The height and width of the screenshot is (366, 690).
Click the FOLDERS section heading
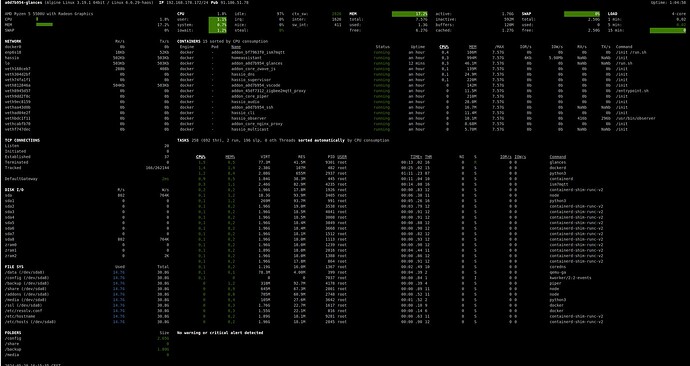[13, 333]
